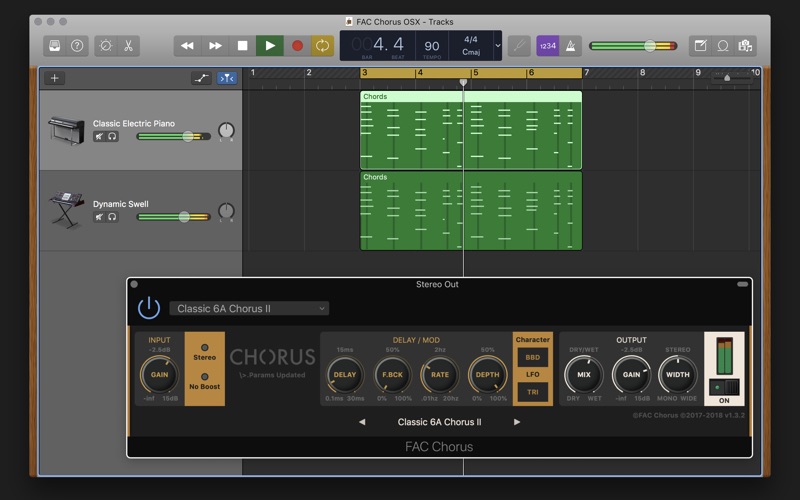The width and height of the screenshot is (800, 500).
Task: Show automation button in track header
Action: coord(202,78)
